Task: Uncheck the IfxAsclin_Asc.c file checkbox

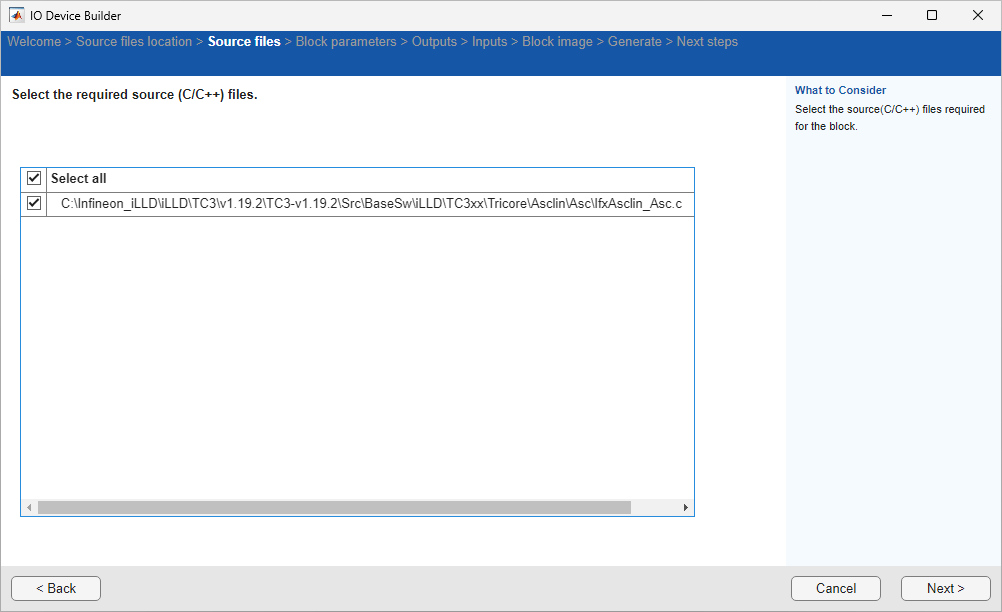Action: click(x=34, y=204)
